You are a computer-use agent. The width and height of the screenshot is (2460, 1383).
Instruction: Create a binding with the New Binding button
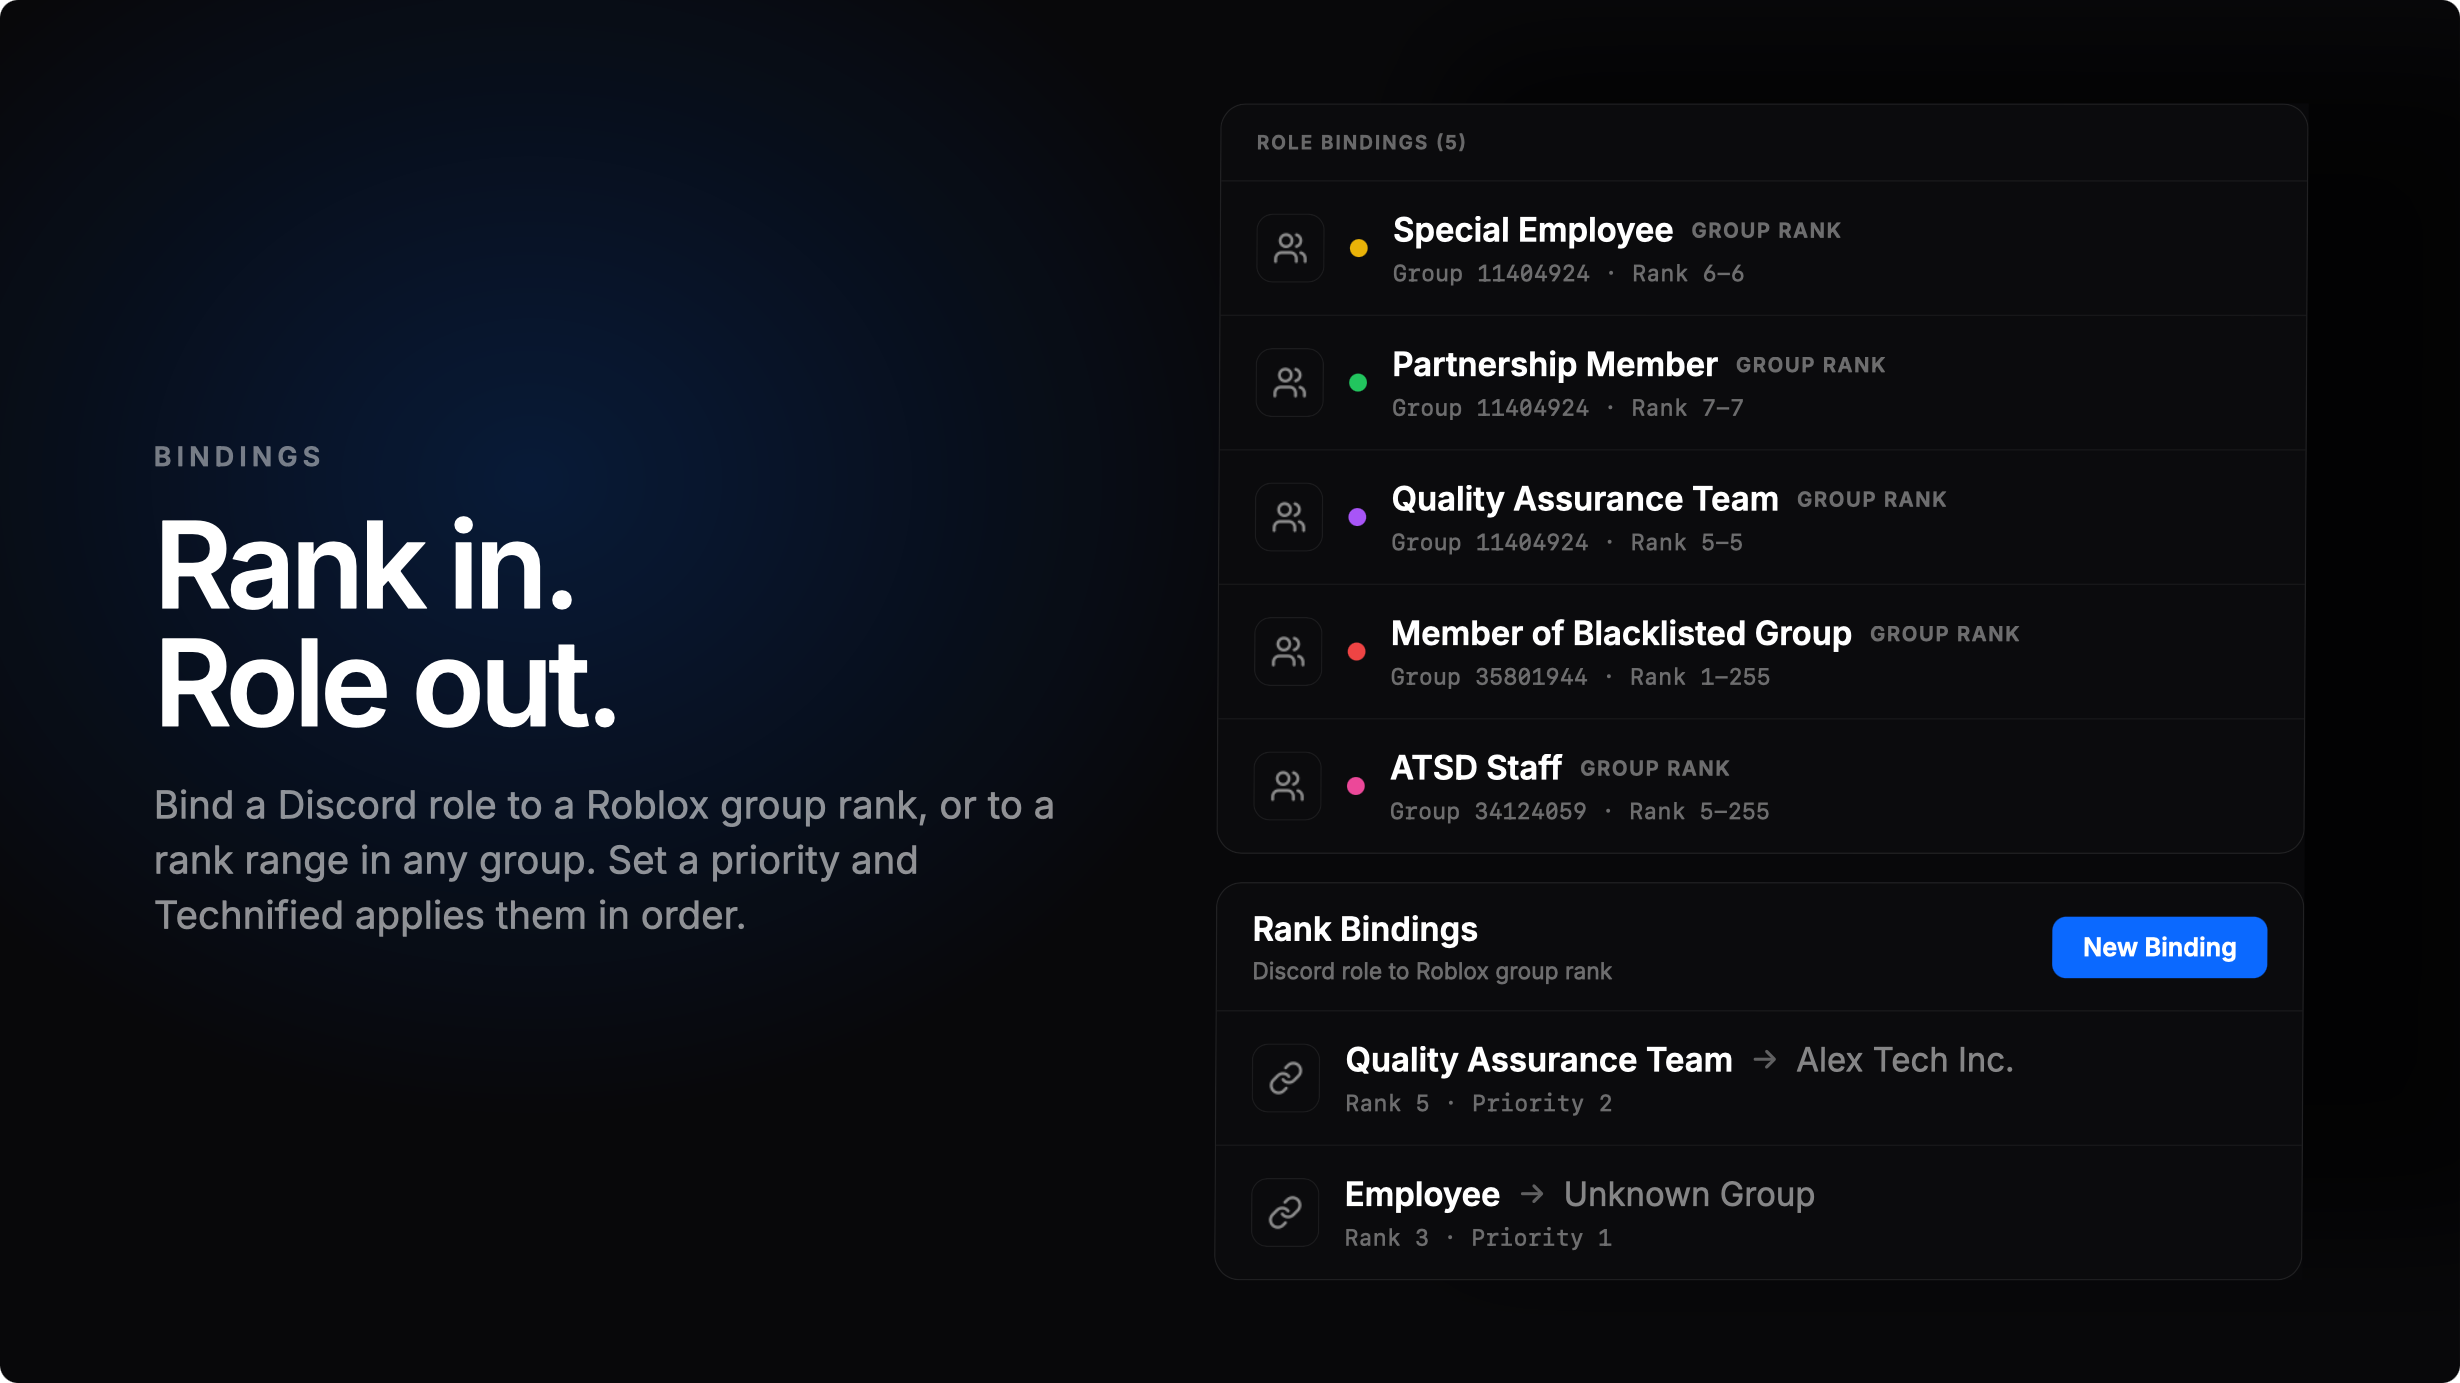[x=2159, y=947]
